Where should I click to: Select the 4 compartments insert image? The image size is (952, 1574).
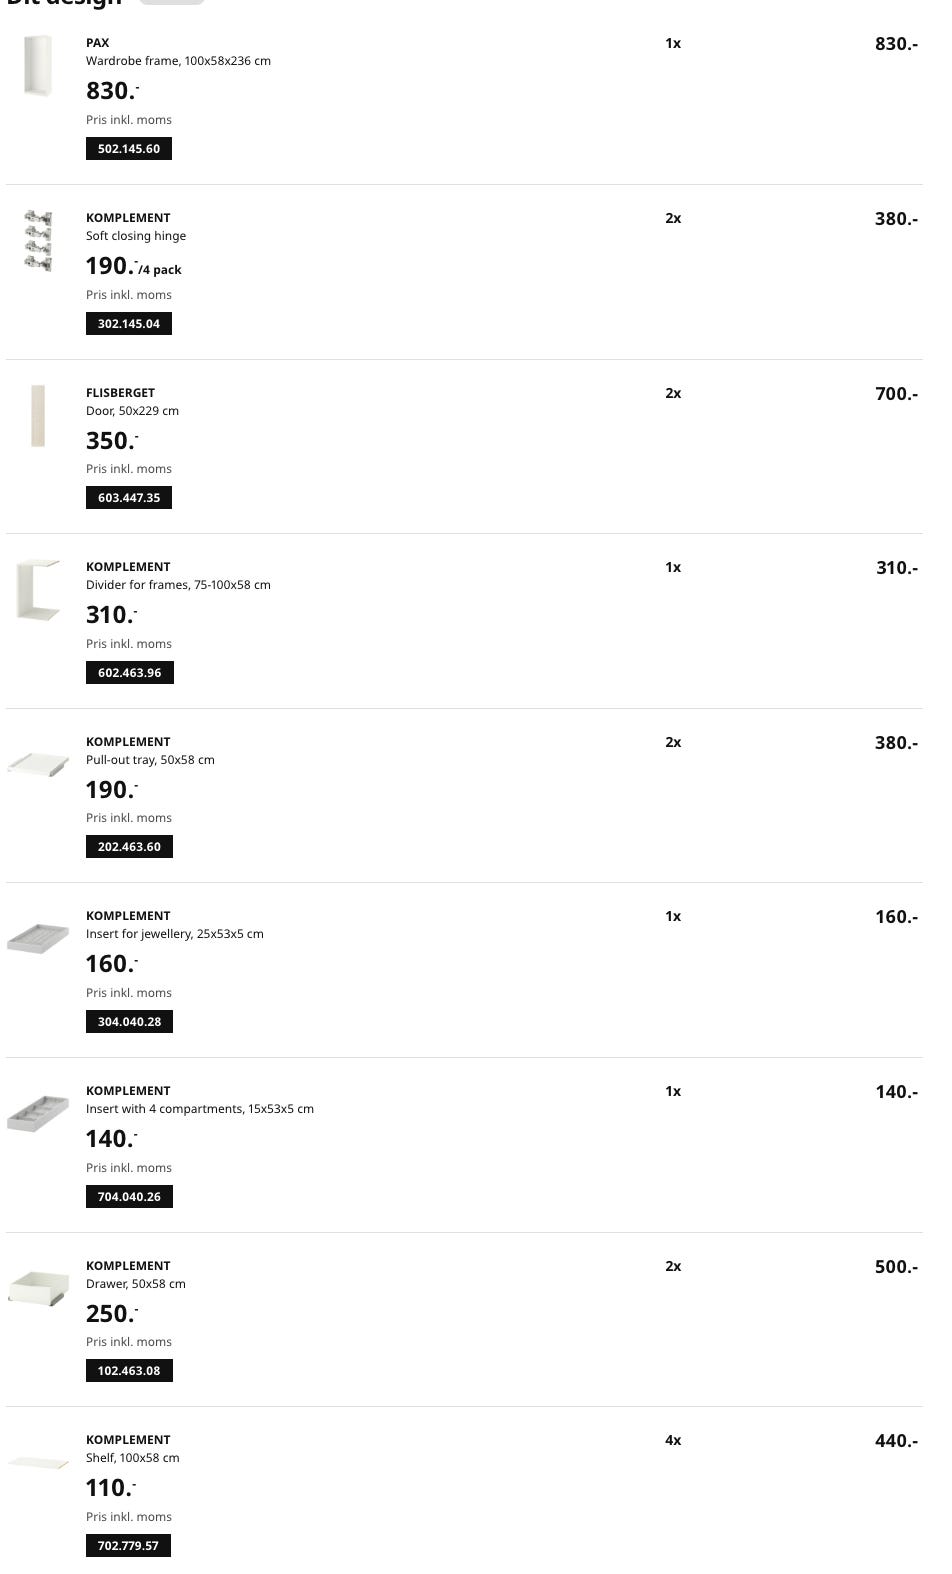pos(38,1113)
